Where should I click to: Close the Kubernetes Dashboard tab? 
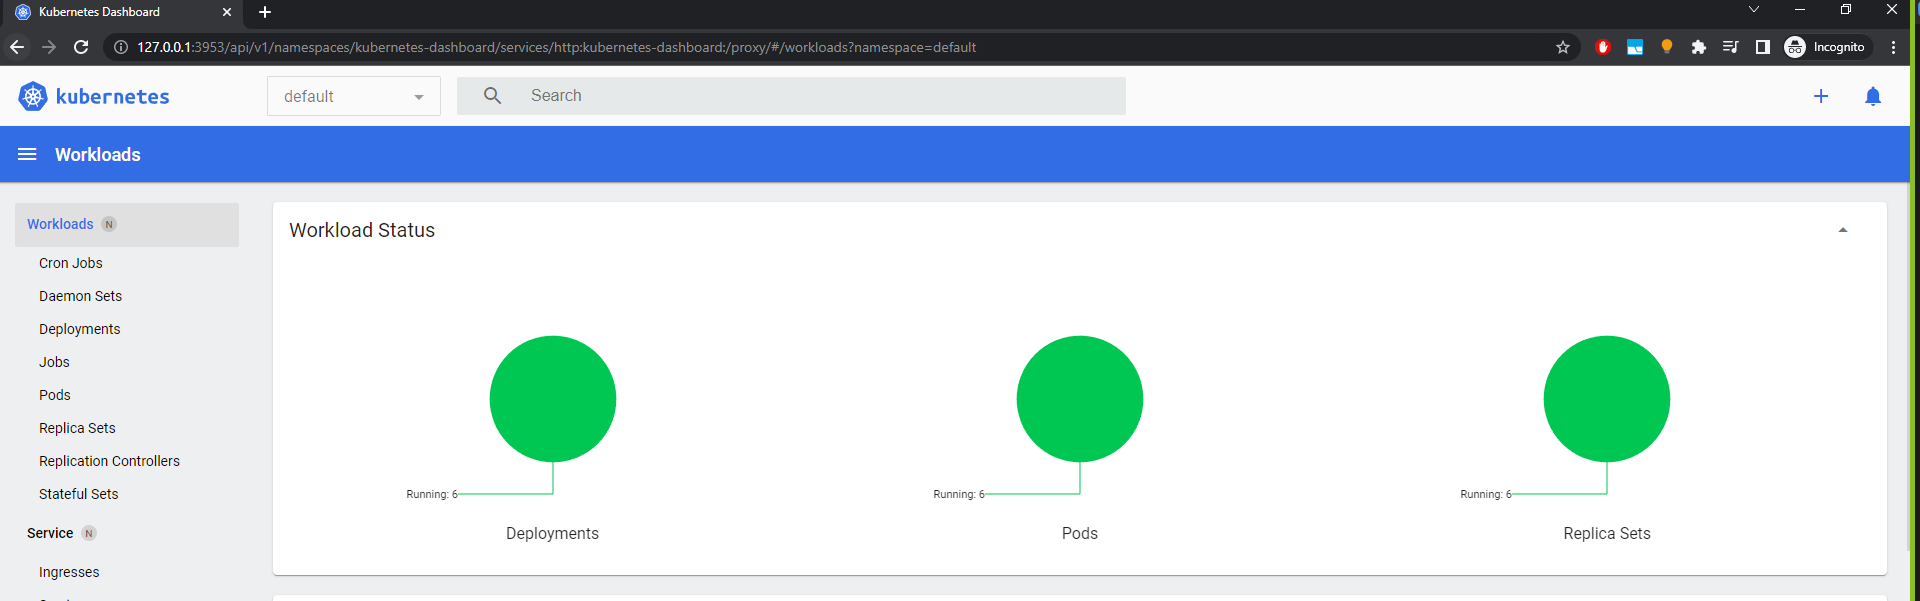tap(227, 12)
